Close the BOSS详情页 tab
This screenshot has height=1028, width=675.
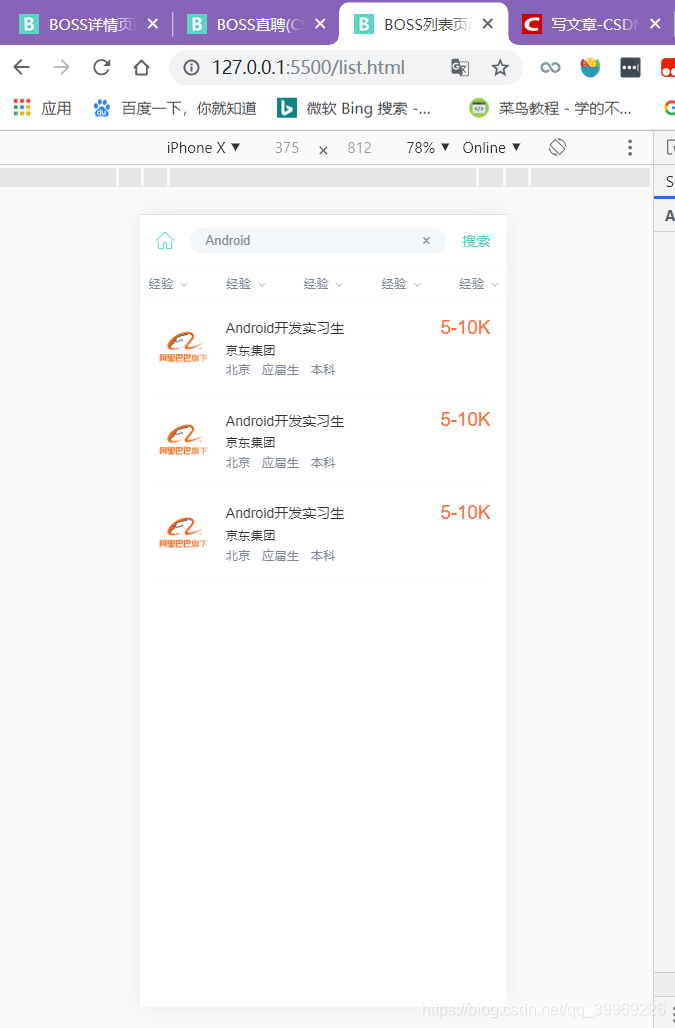coord(153,24)
